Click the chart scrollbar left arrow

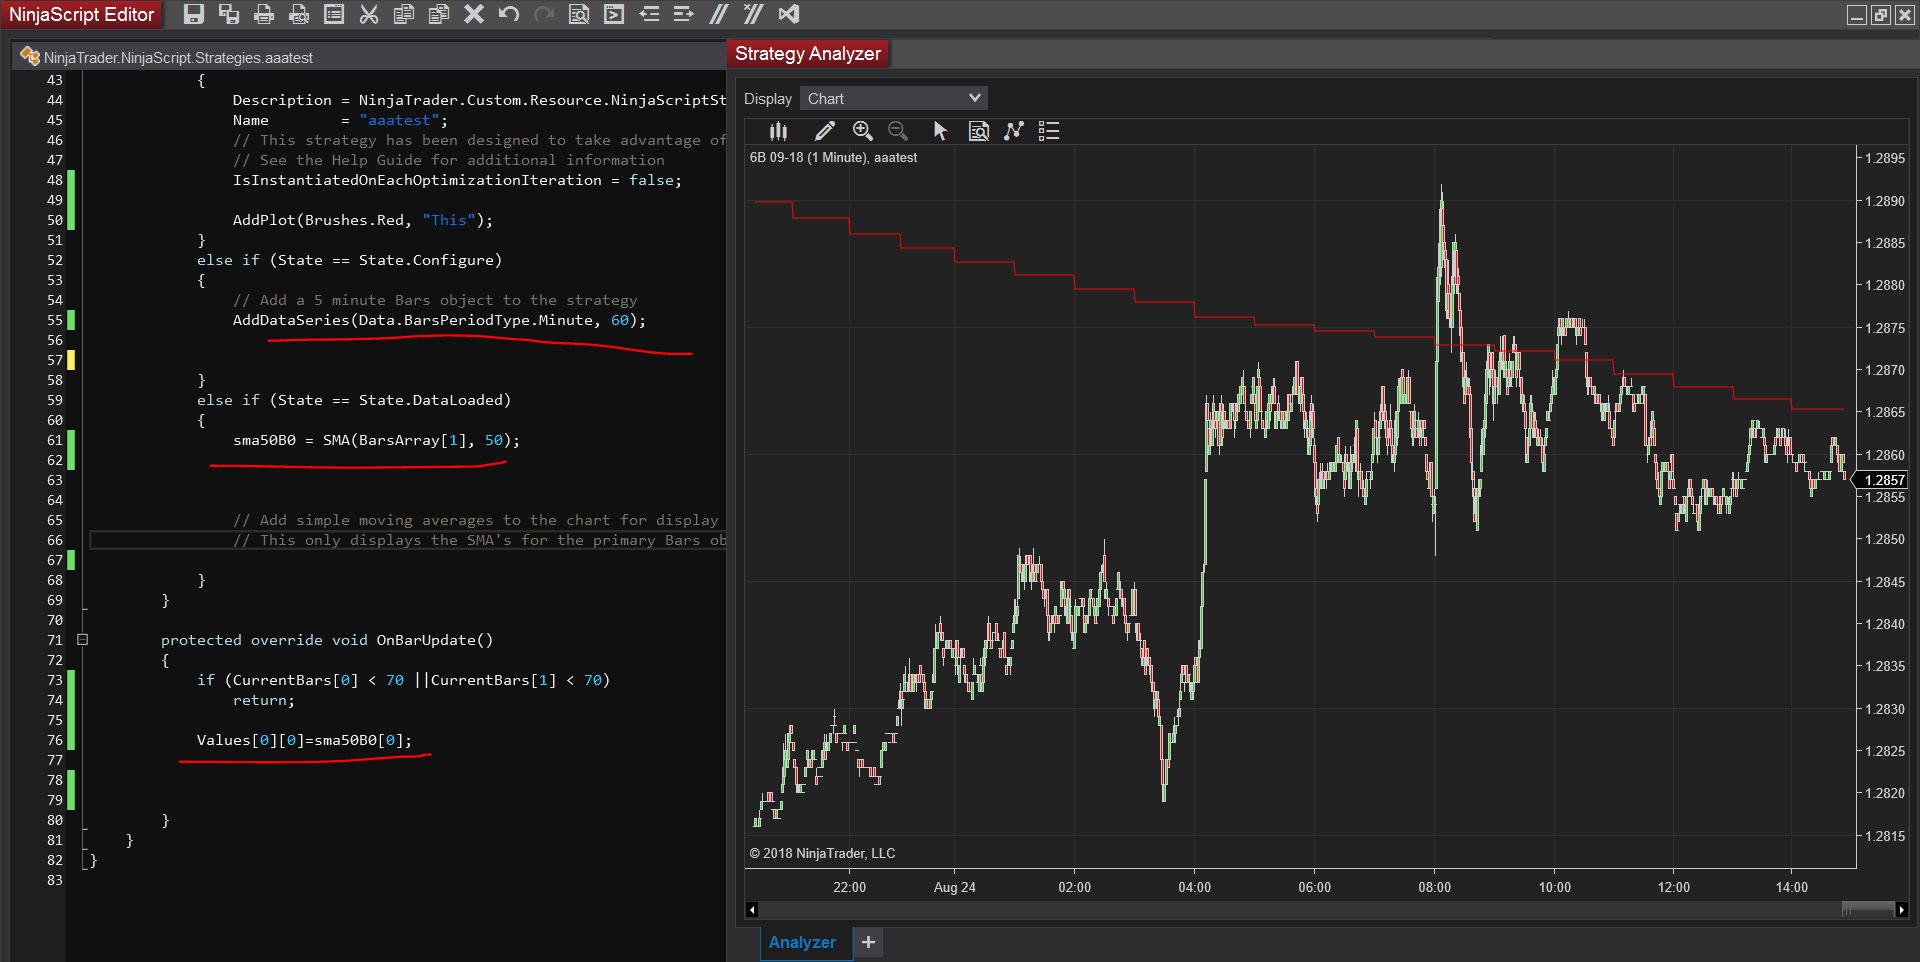[x=752, y=909]
